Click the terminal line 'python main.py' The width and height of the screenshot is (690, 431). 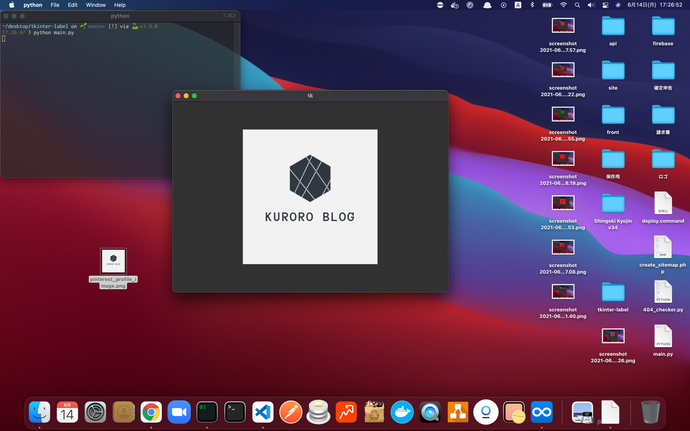coord(54,33)
